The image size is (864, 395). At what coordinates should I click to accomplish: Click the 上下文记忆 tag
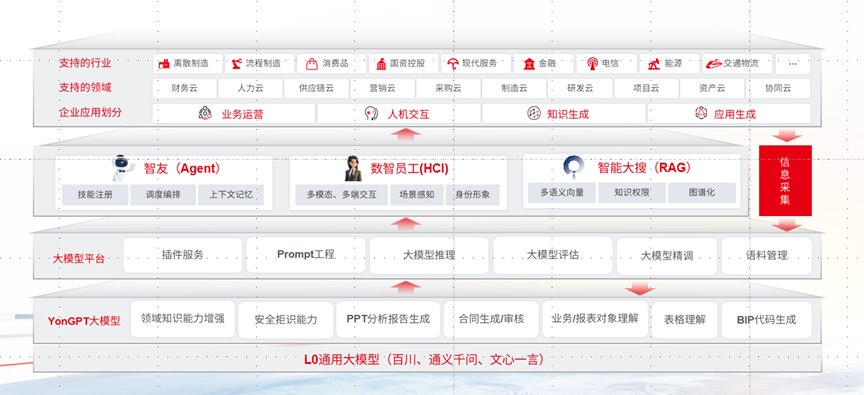click(231, 194)
